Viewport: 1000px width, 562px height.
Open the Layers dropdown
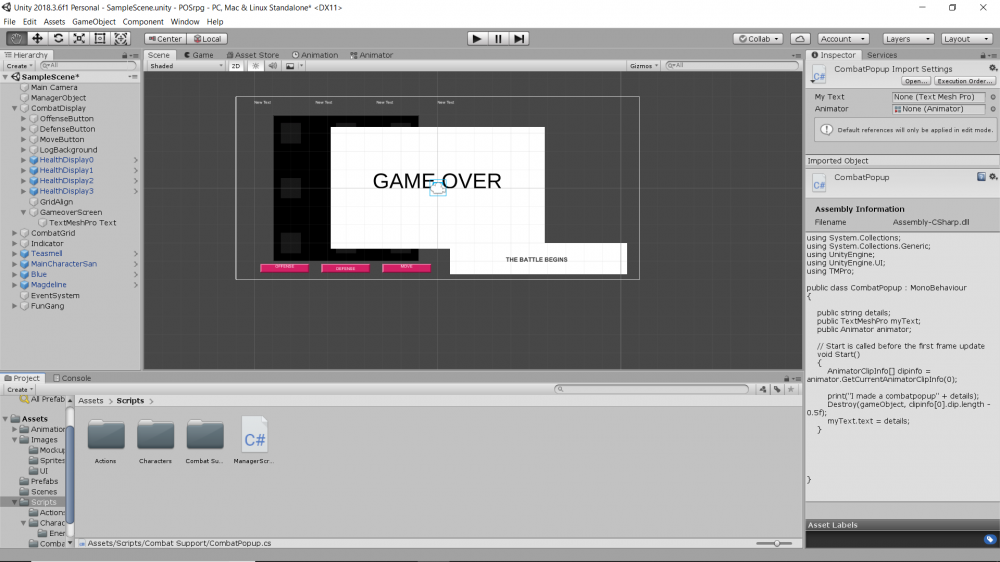pos(908,39)
